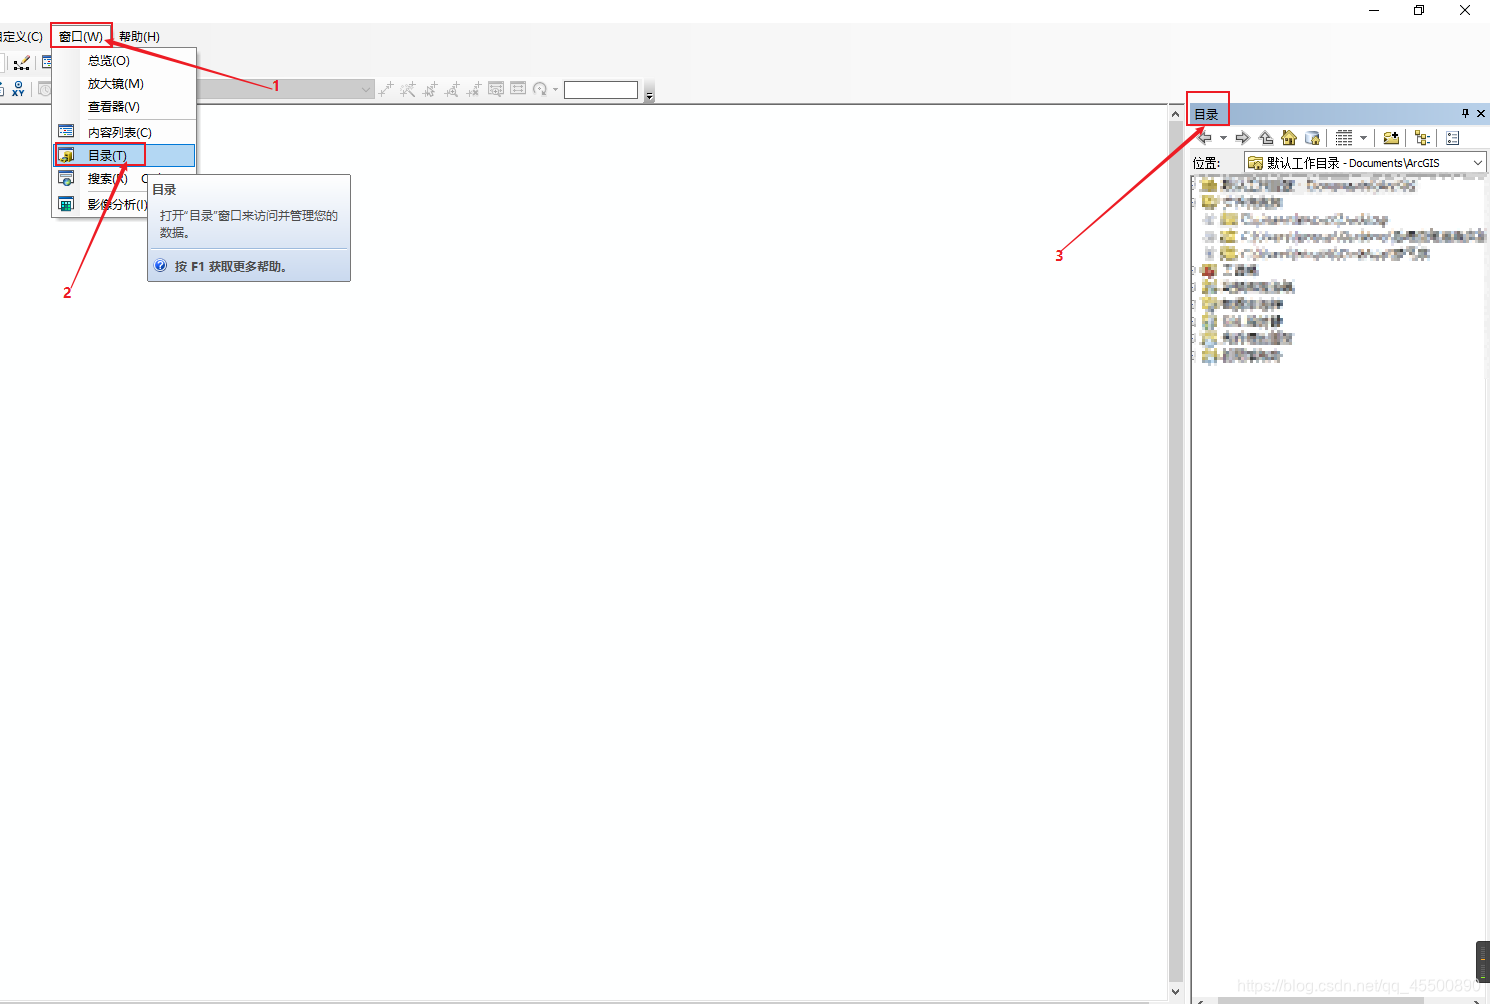
Task: Click the Go to default geodatabase icon
Action: [x=1312, y=138]
